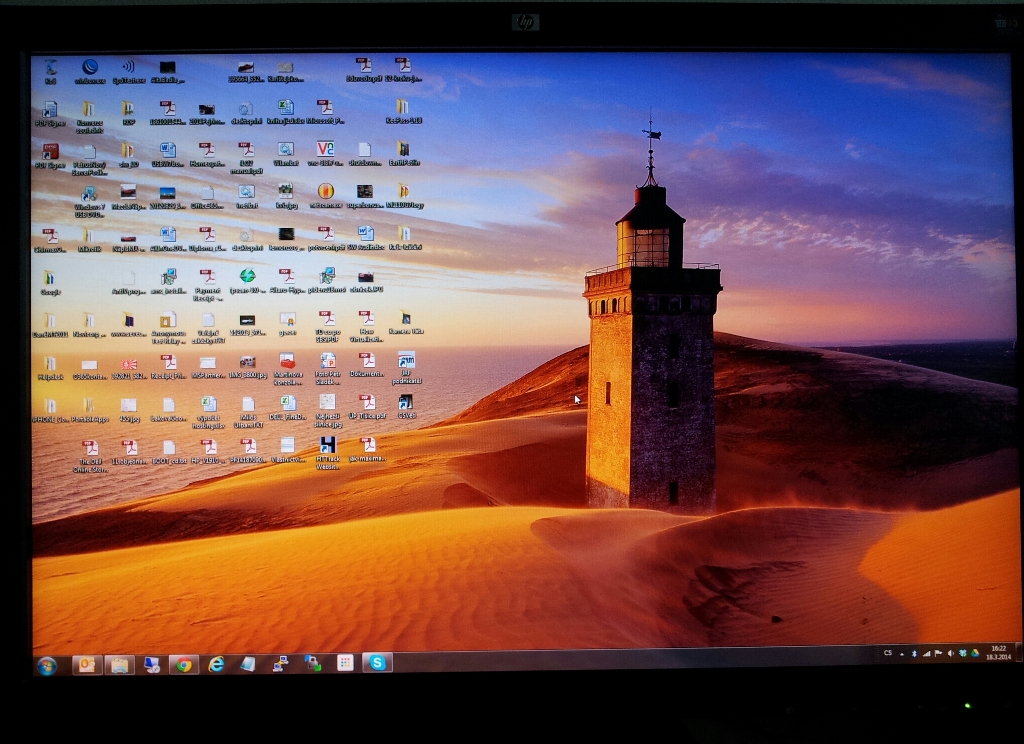1024x744 pixels.
Task: Click the Bluetooth icon in system tray
Action: (x=914, y=653)
